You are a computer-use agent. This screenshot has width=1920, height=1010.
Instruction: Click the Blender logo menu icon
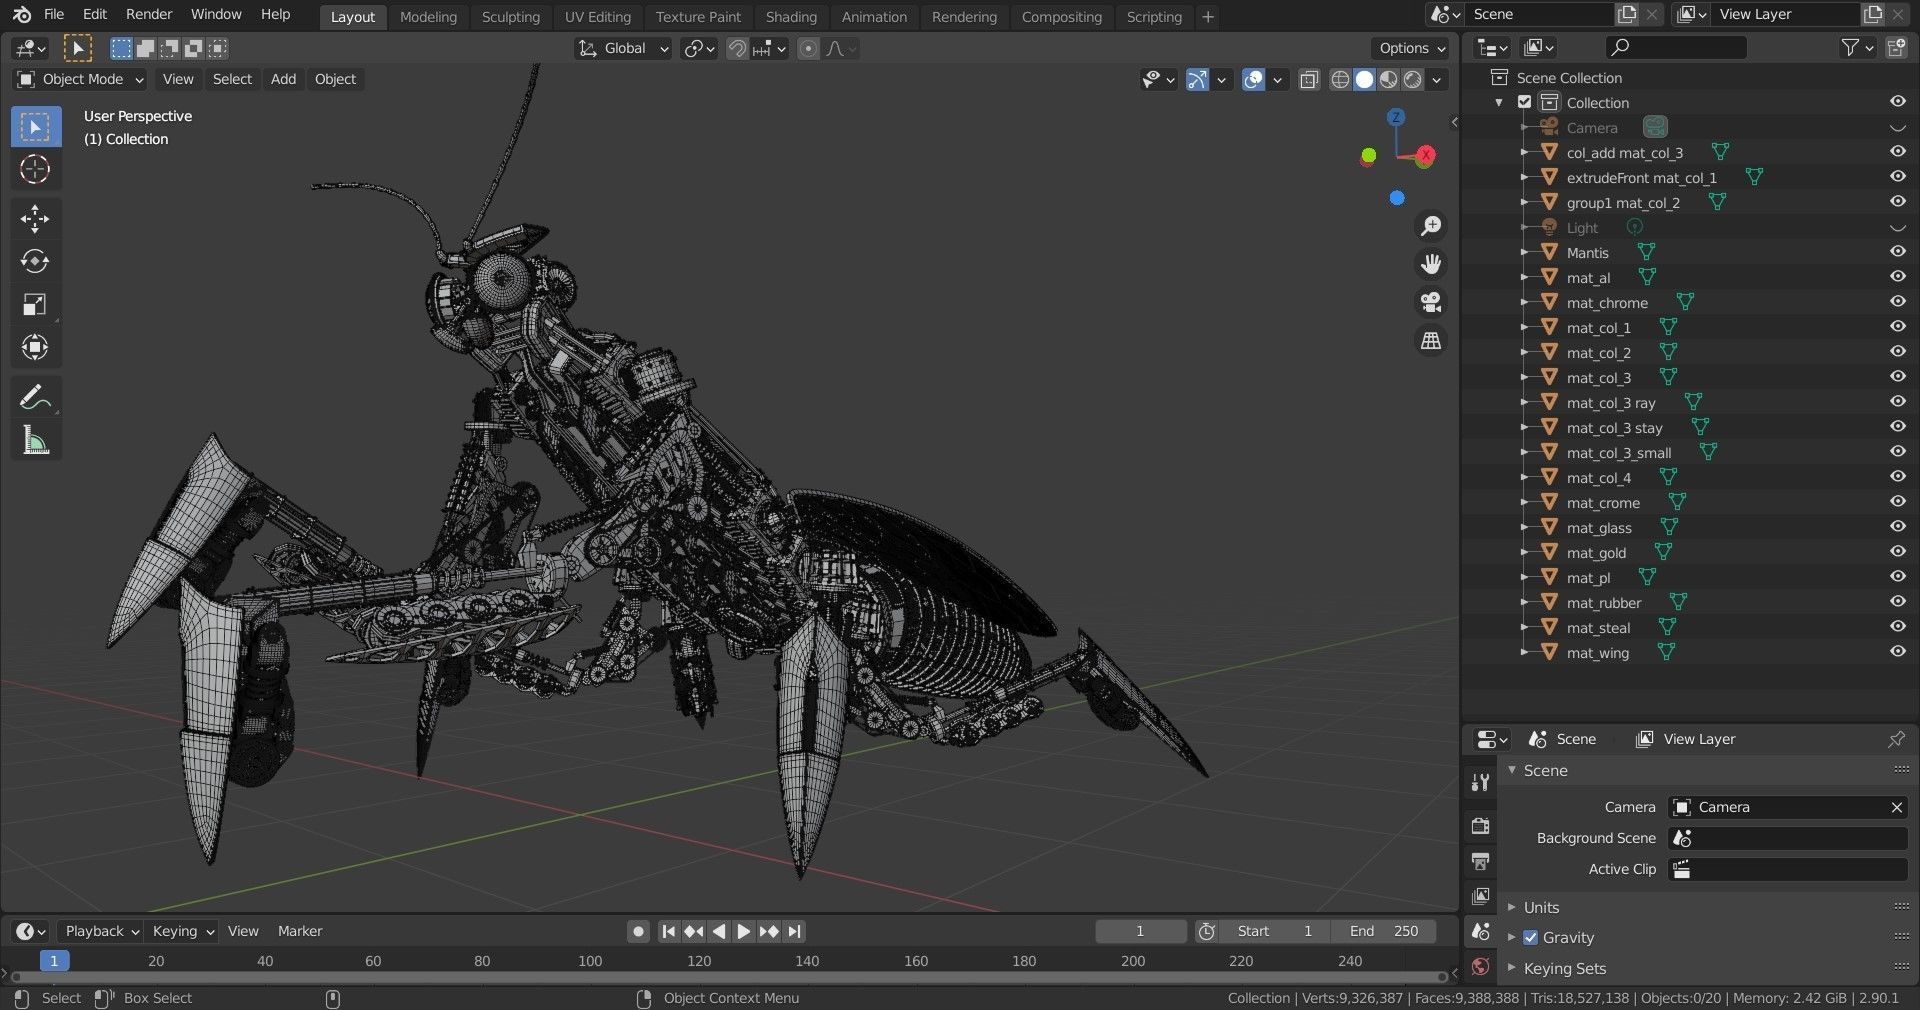click(22, 15)
